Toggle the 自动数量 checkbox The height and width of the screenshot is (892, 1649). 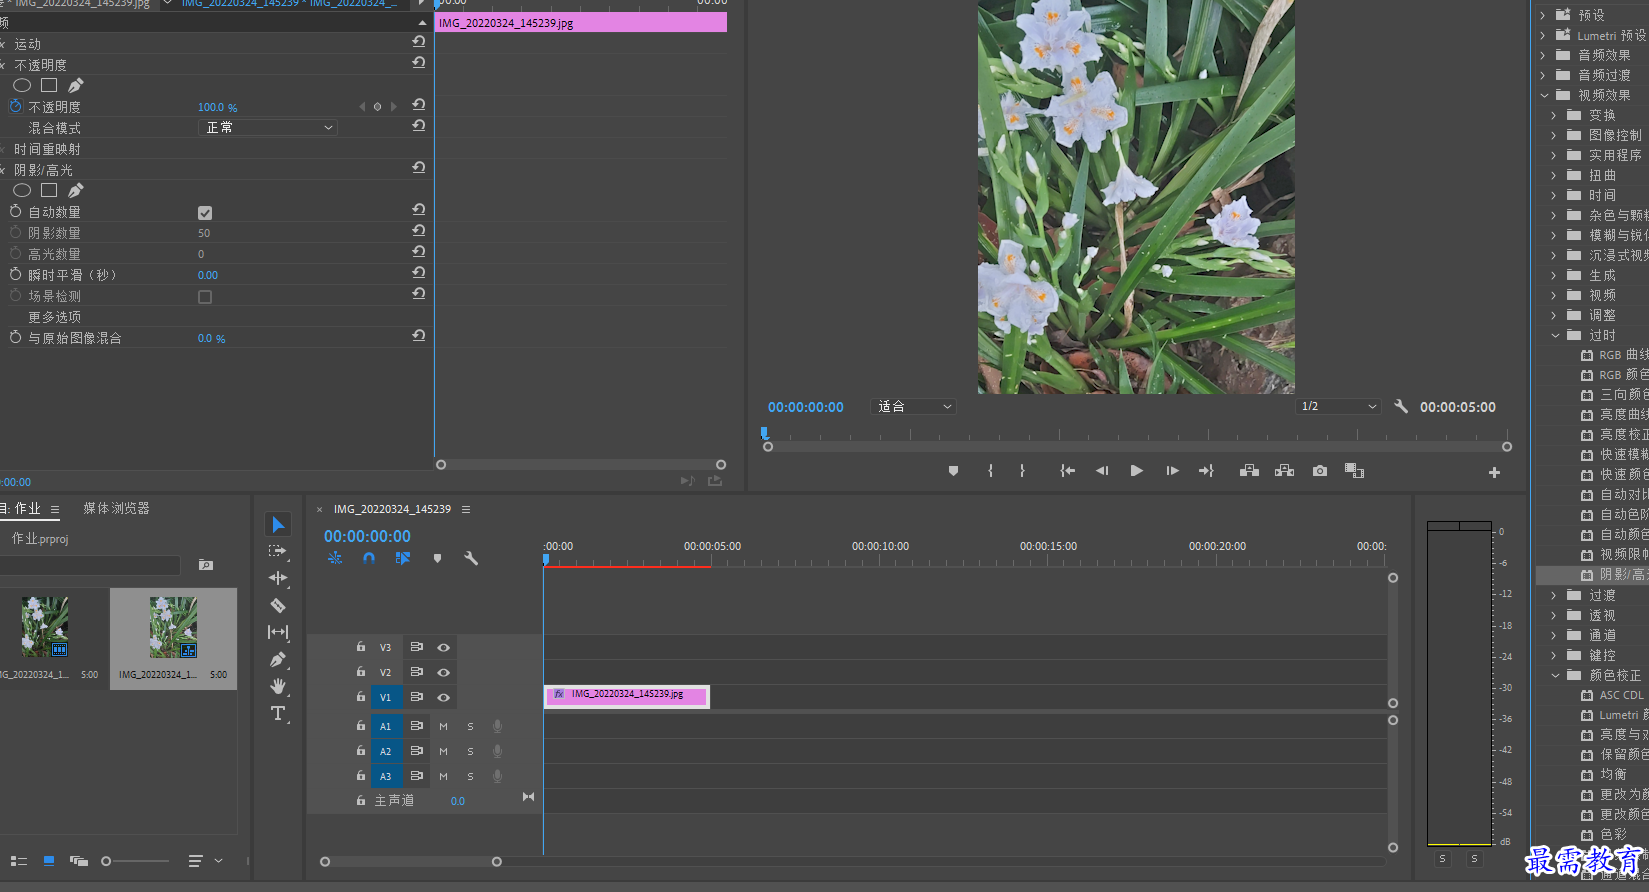click(x=205, y=213)
